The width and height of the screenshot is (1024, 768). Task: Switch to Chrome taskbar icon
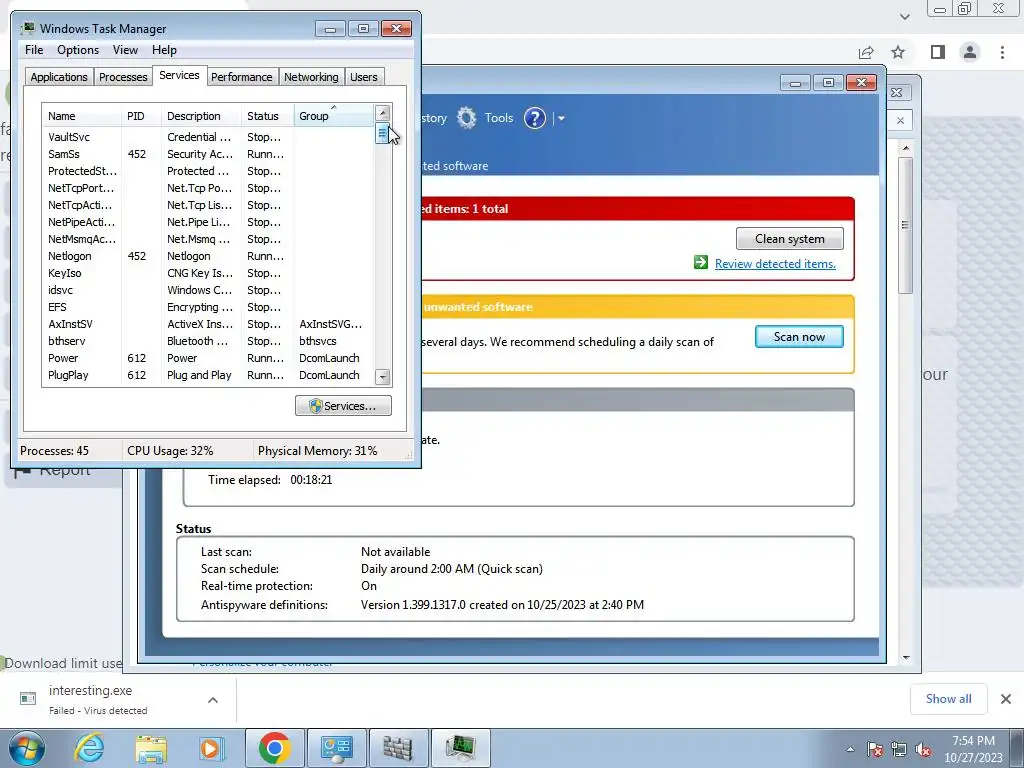(274, 748)
